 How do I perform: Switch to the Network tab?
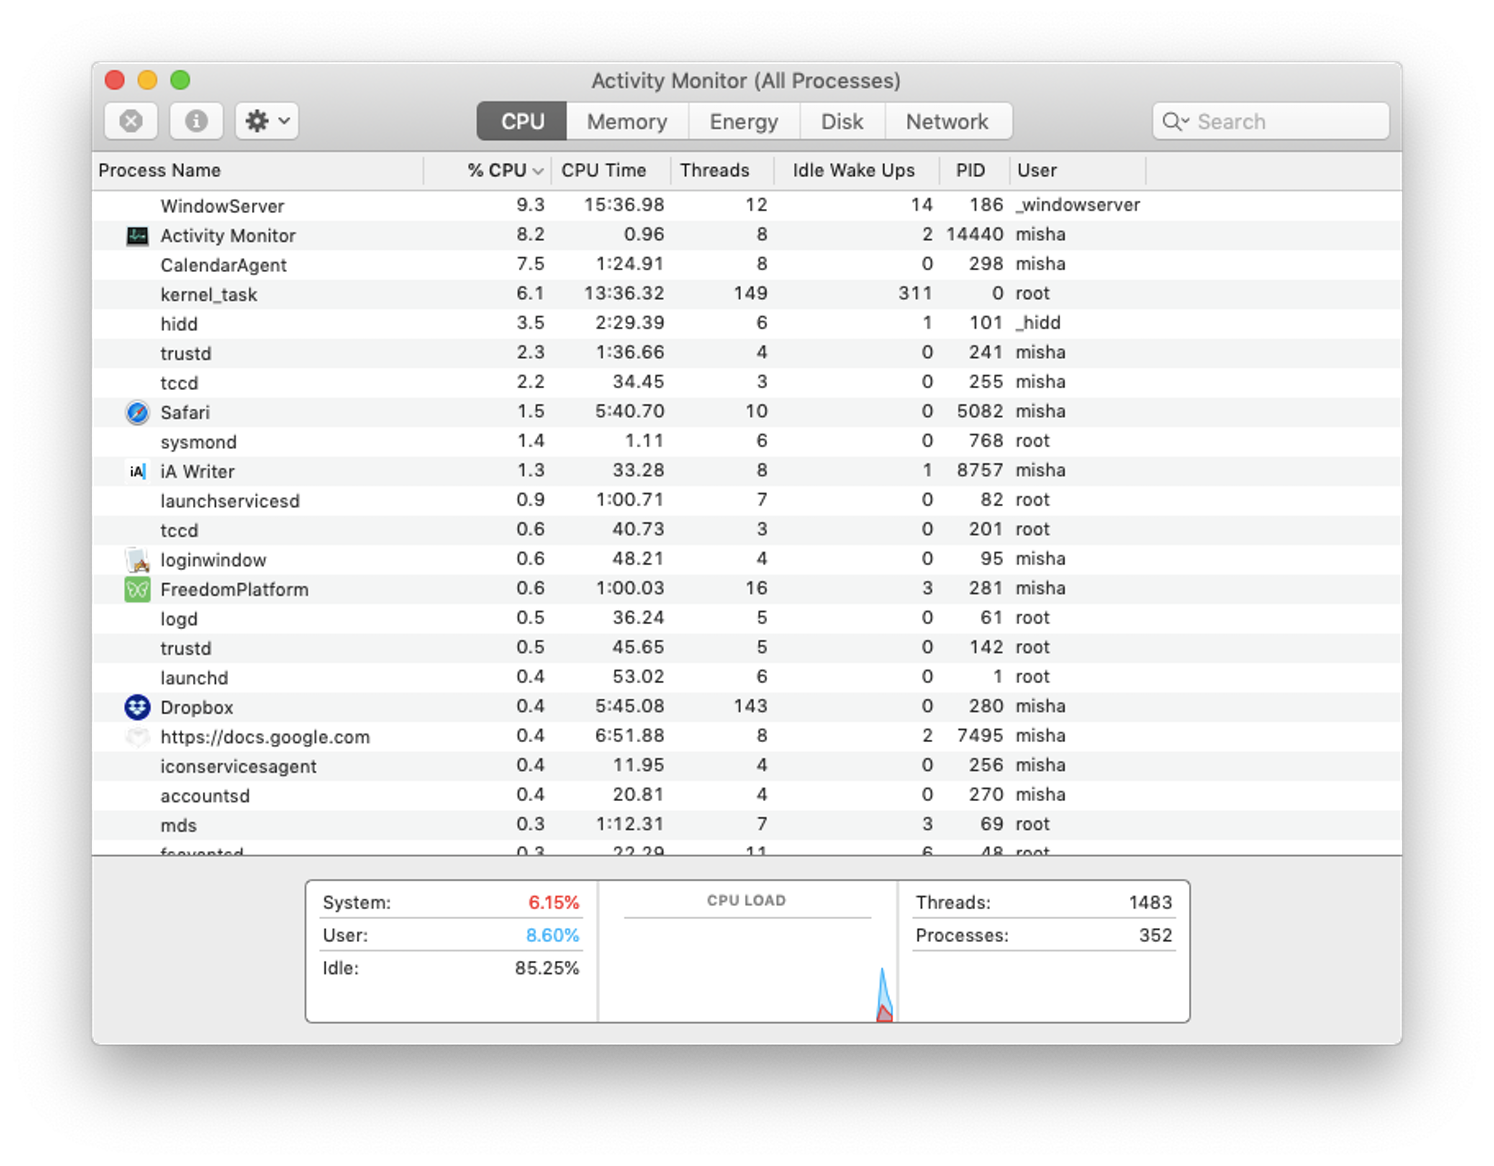point(947,121)
